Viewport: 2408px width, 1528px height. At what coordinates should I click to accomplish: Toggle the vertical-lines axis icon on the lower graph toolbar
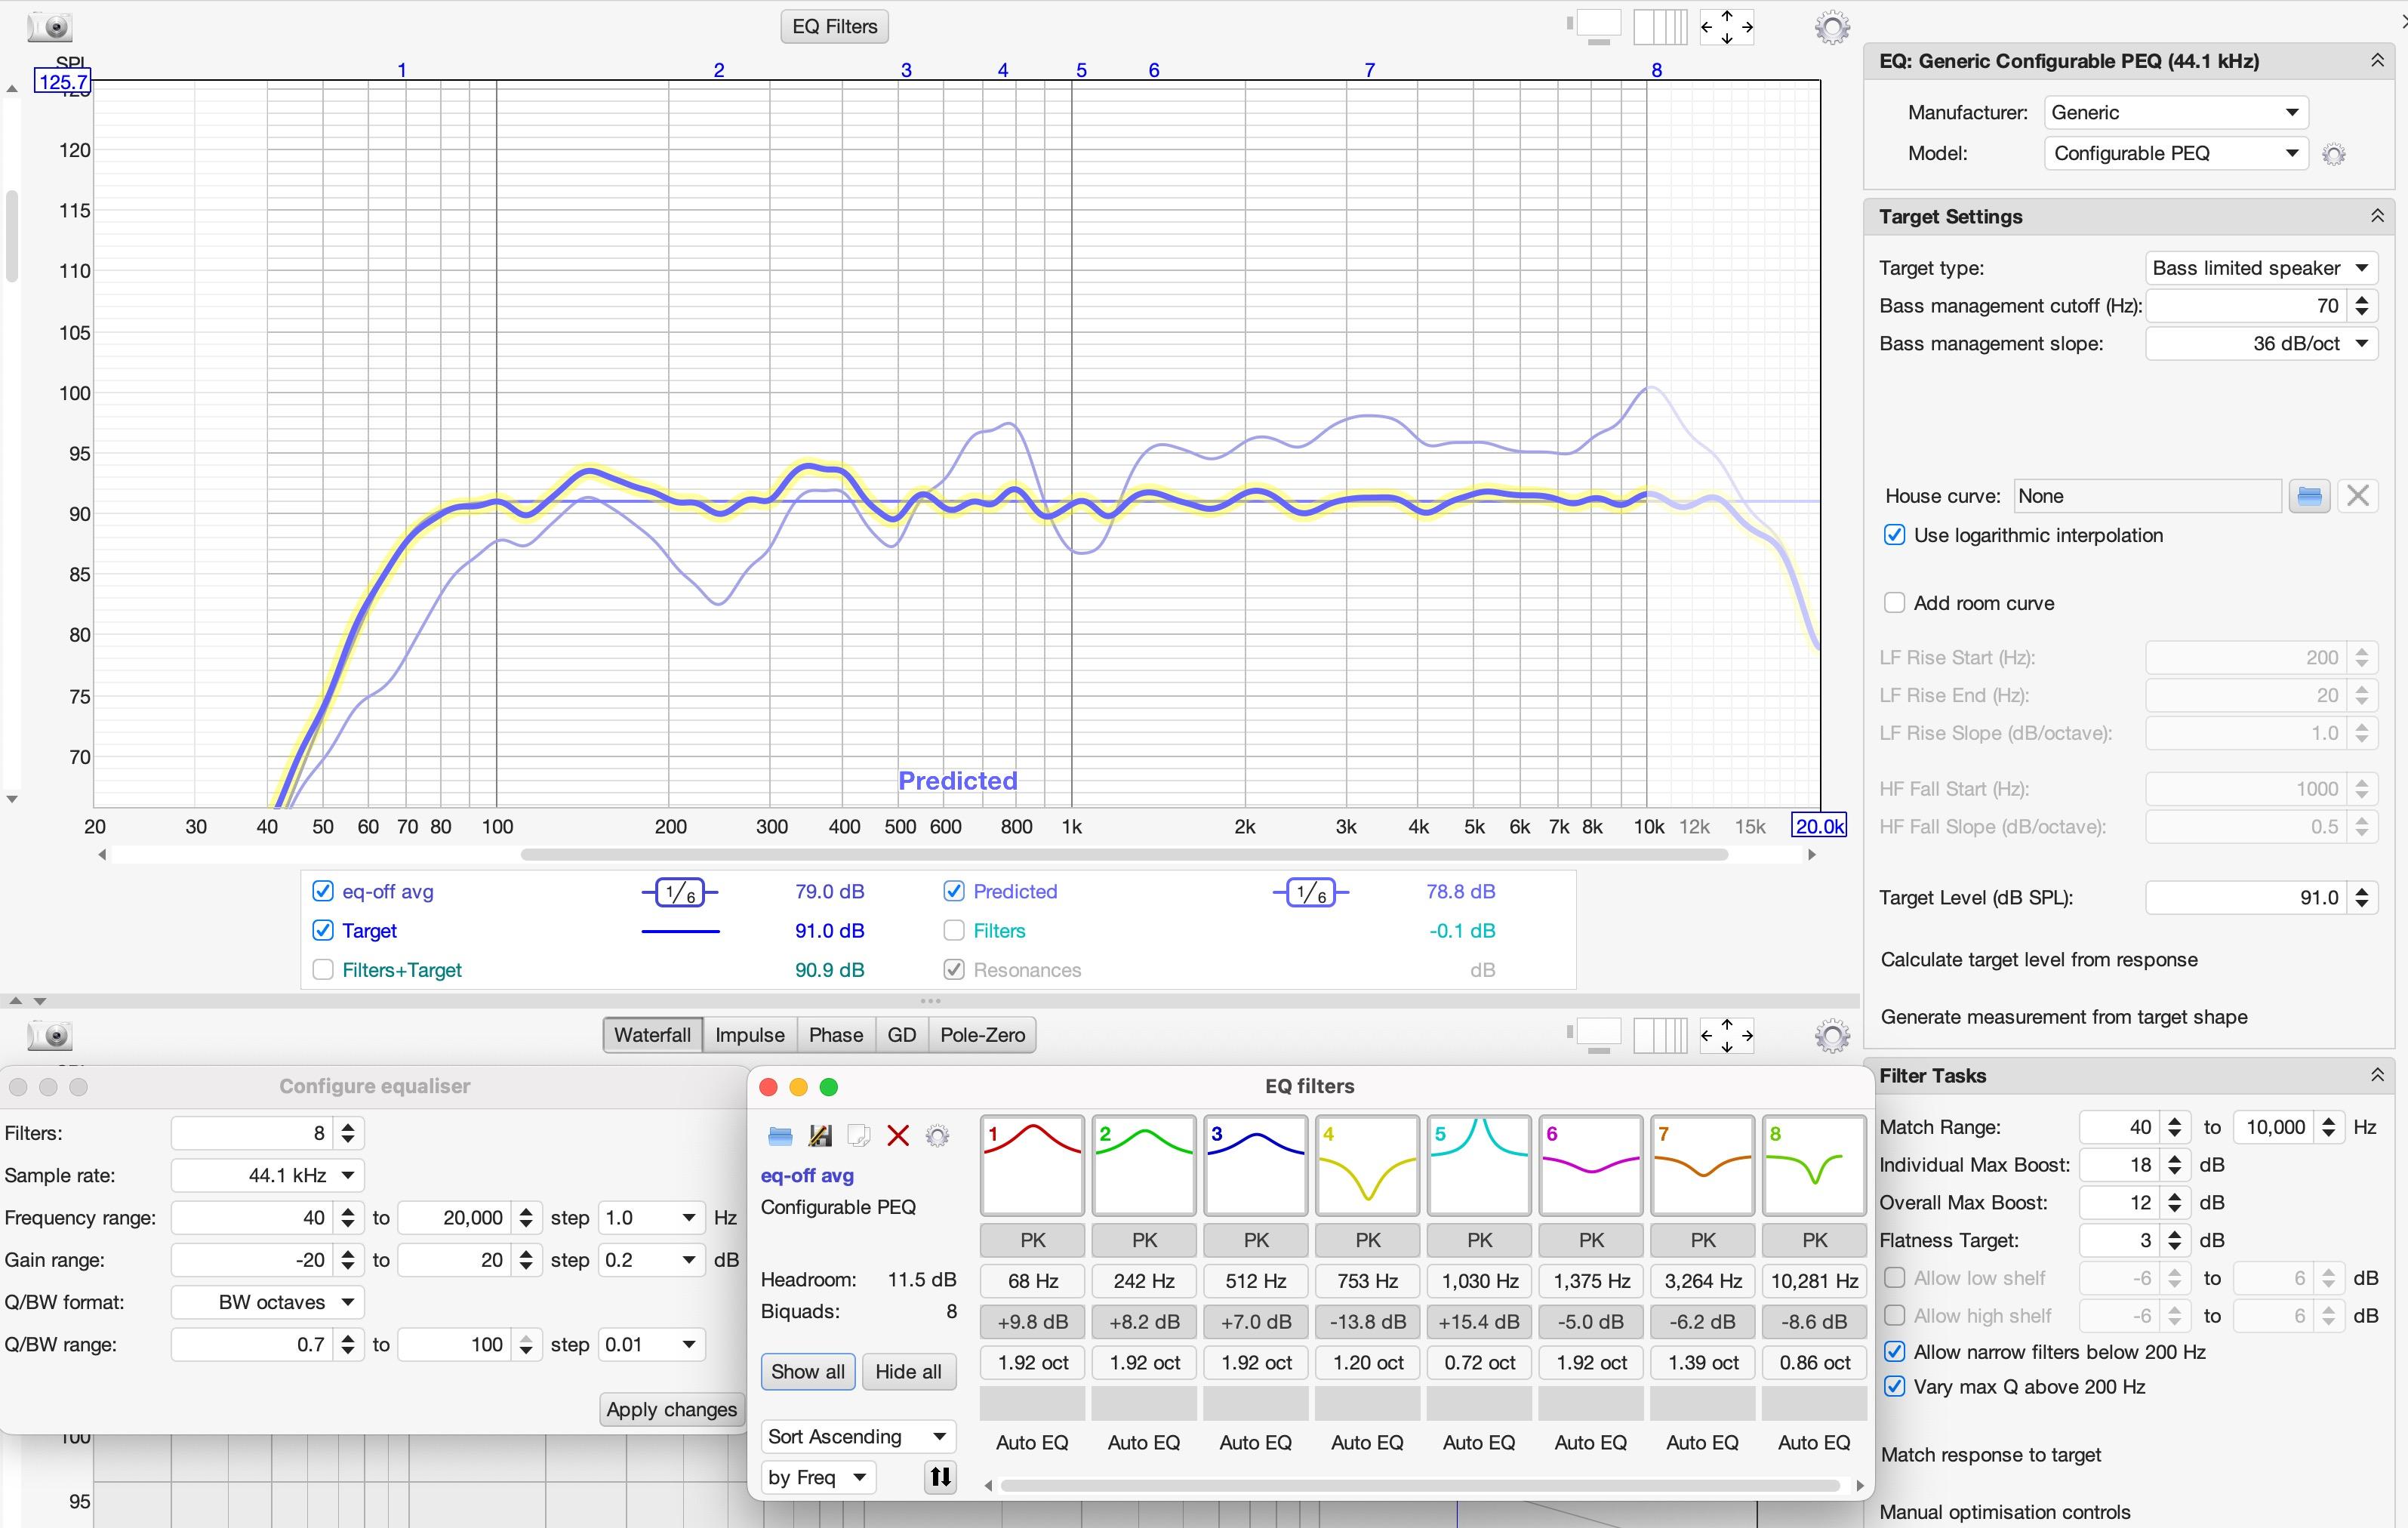pyautogui.click(x=1660, y=1036)
